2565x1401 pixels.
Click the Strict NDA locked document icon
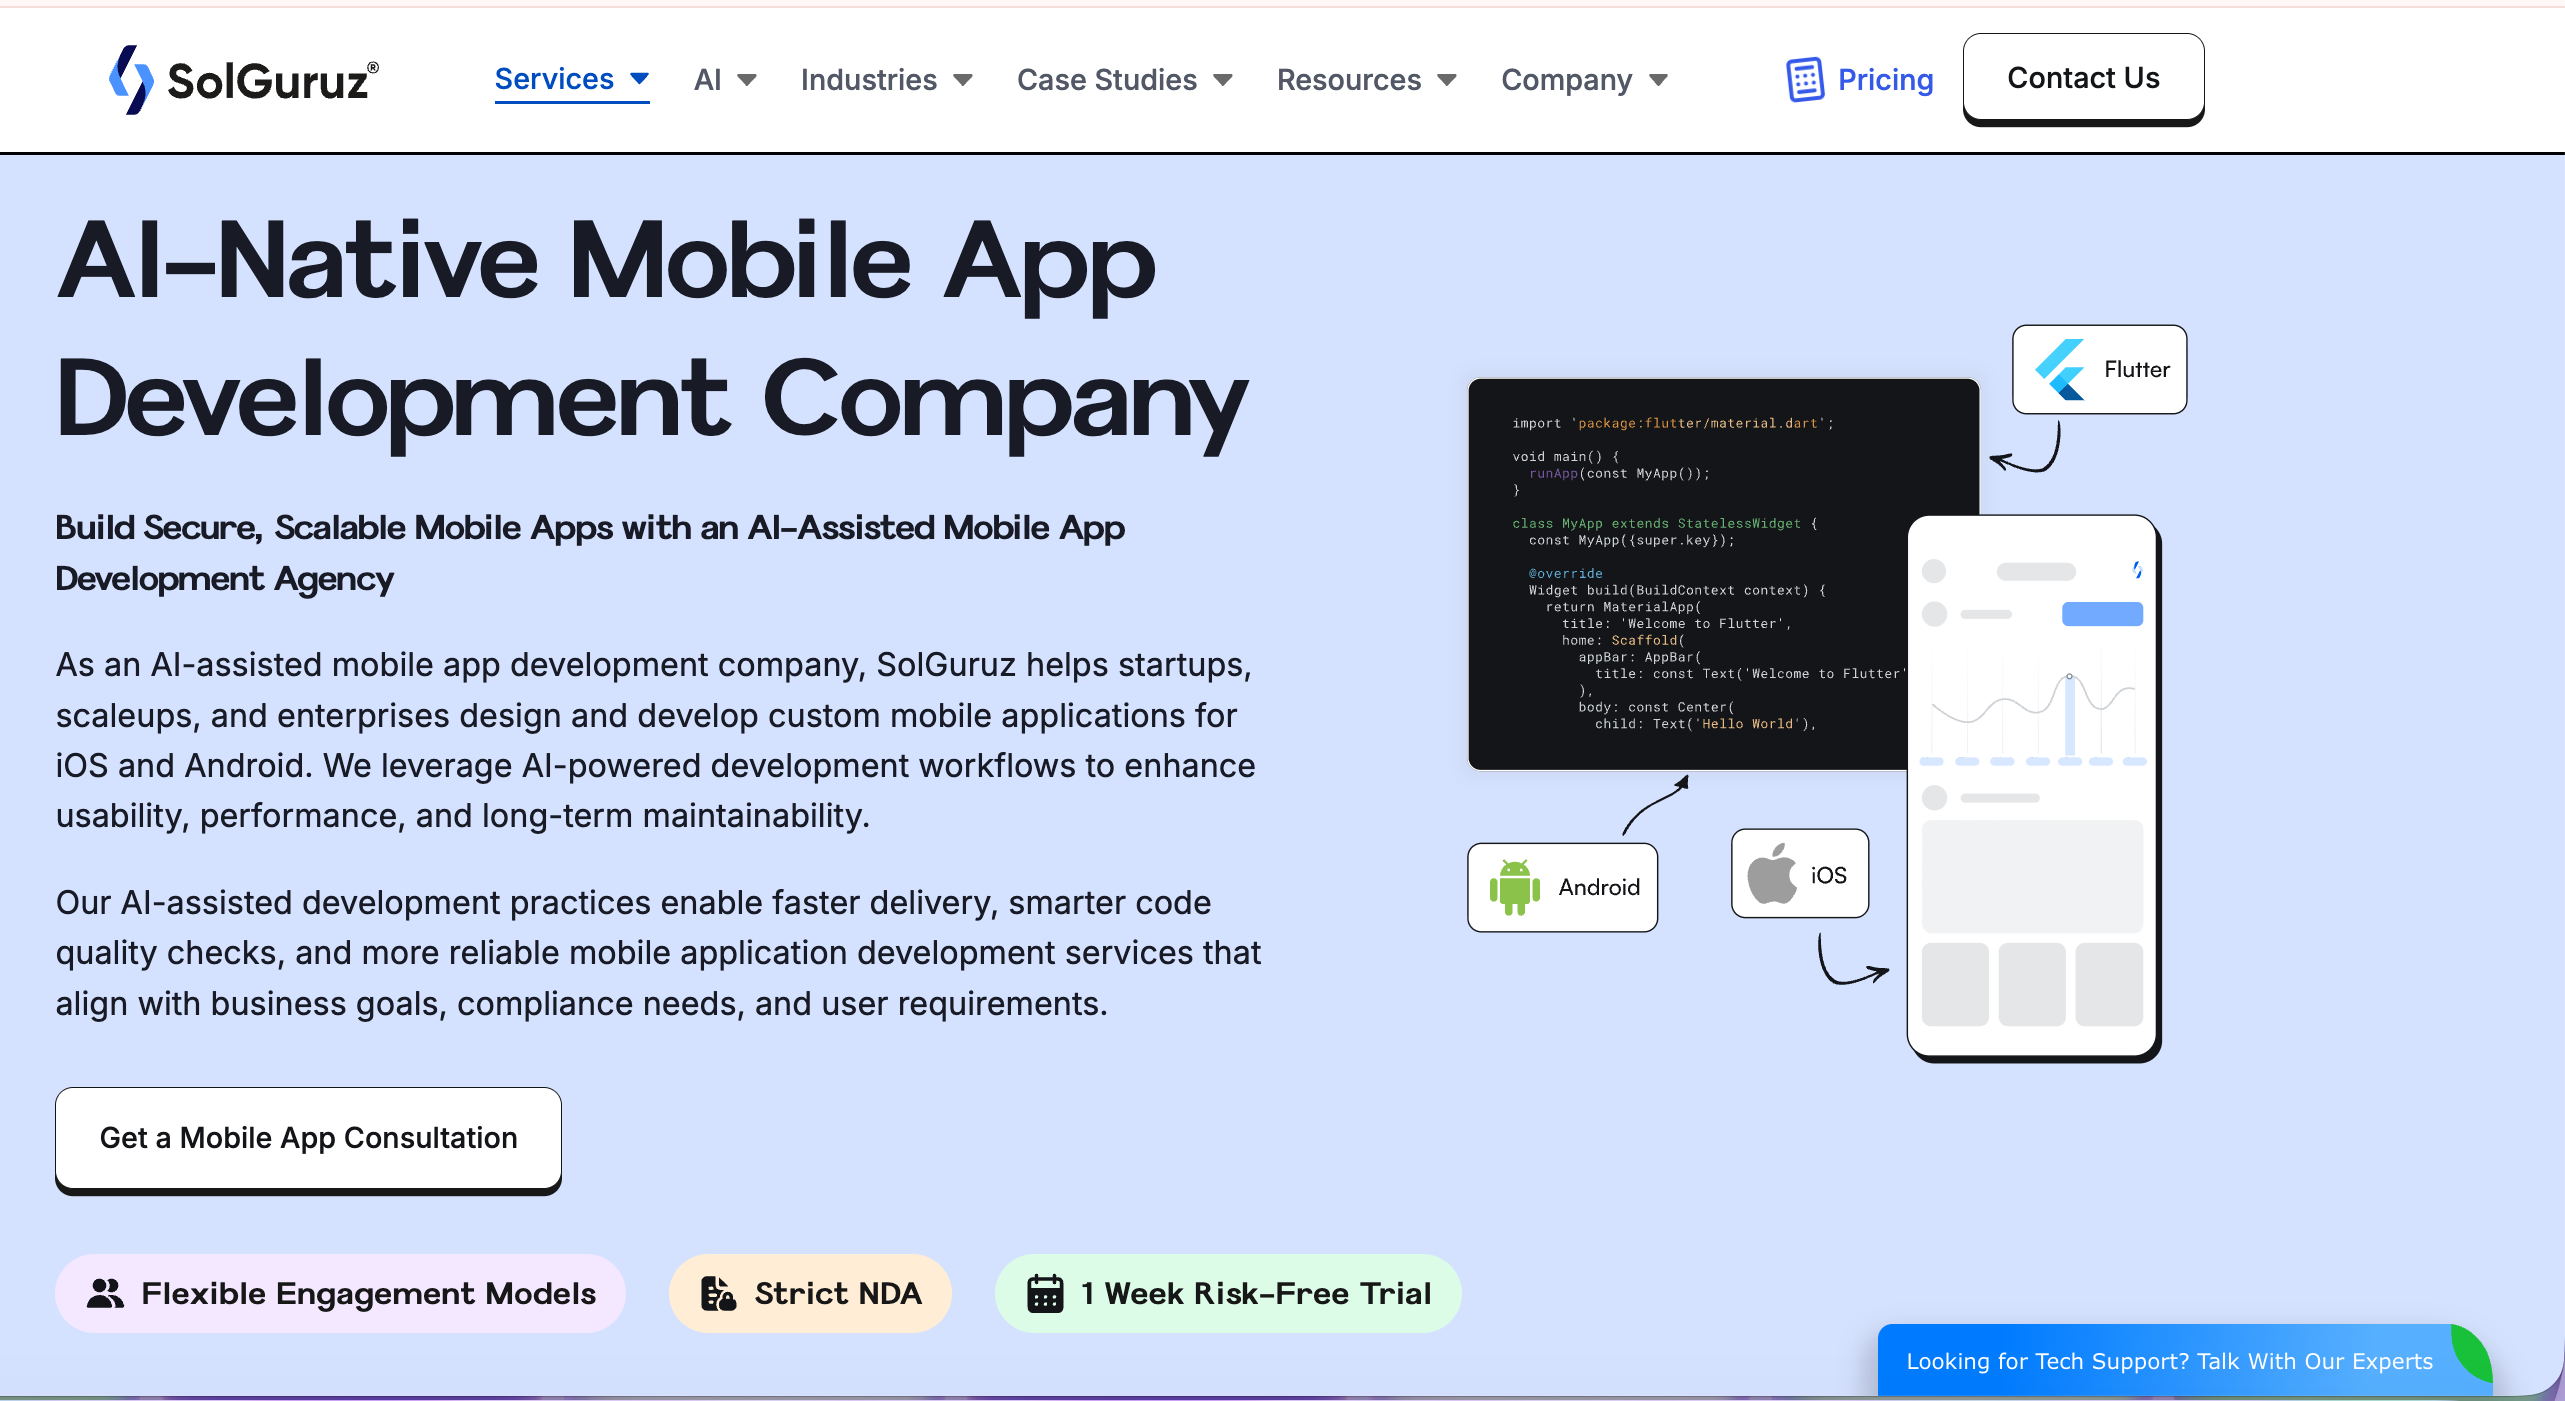pyautogui.click(x=718, y=1293)
